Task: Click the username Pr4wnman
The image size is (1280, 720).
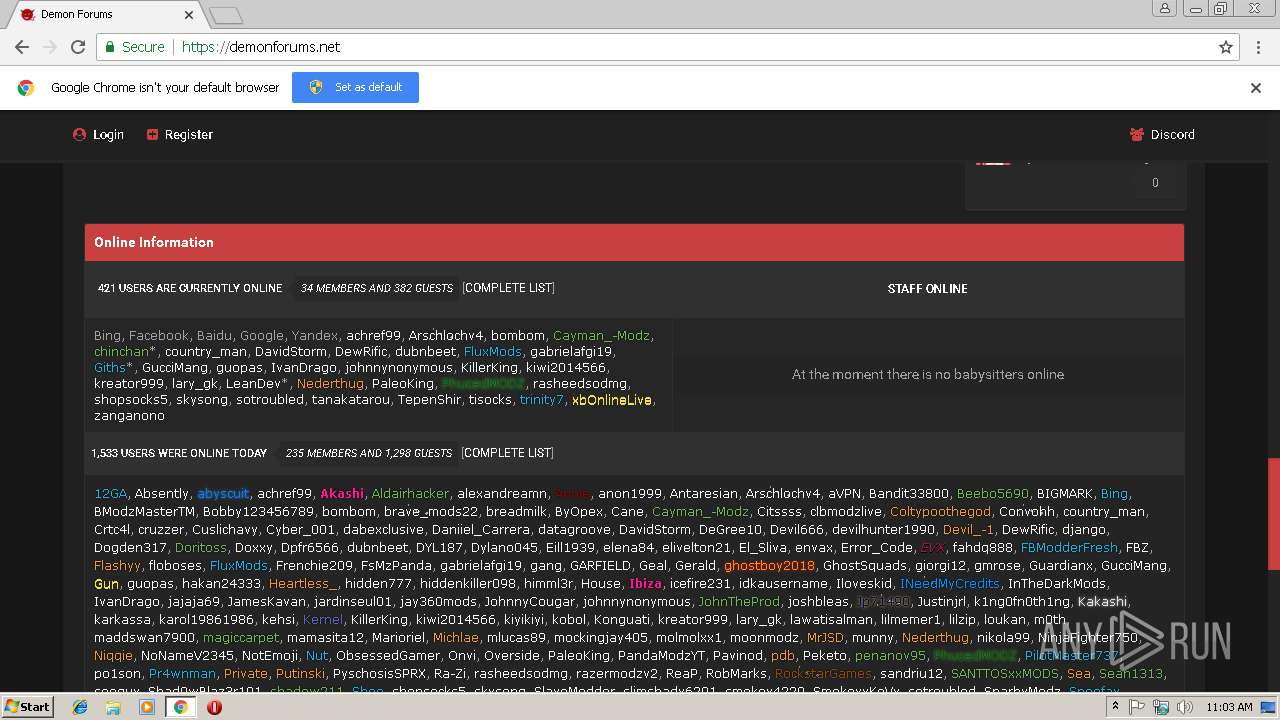Action: click(182, 674)
